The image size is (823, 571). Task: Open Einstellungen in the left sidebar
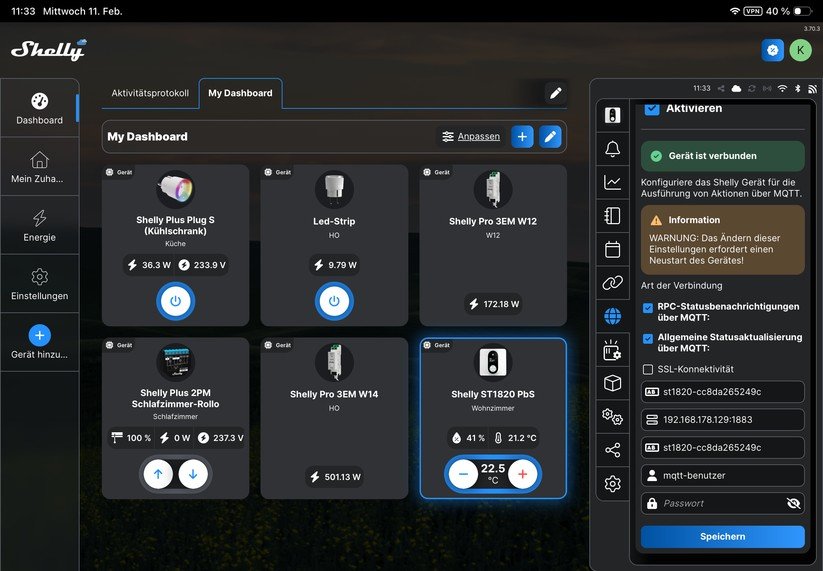click(39, 284)
